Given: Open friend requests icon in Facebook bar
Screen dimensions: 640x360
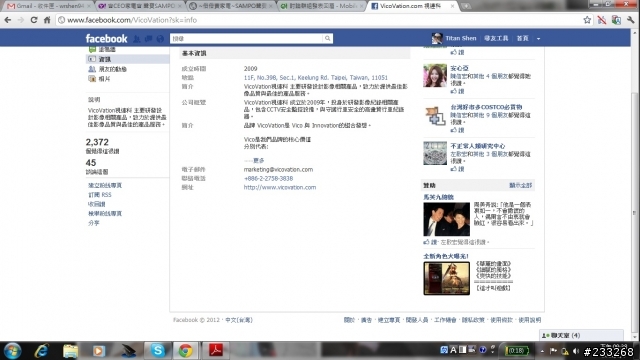Looking at the screenshot, I should tap(137, 39).
